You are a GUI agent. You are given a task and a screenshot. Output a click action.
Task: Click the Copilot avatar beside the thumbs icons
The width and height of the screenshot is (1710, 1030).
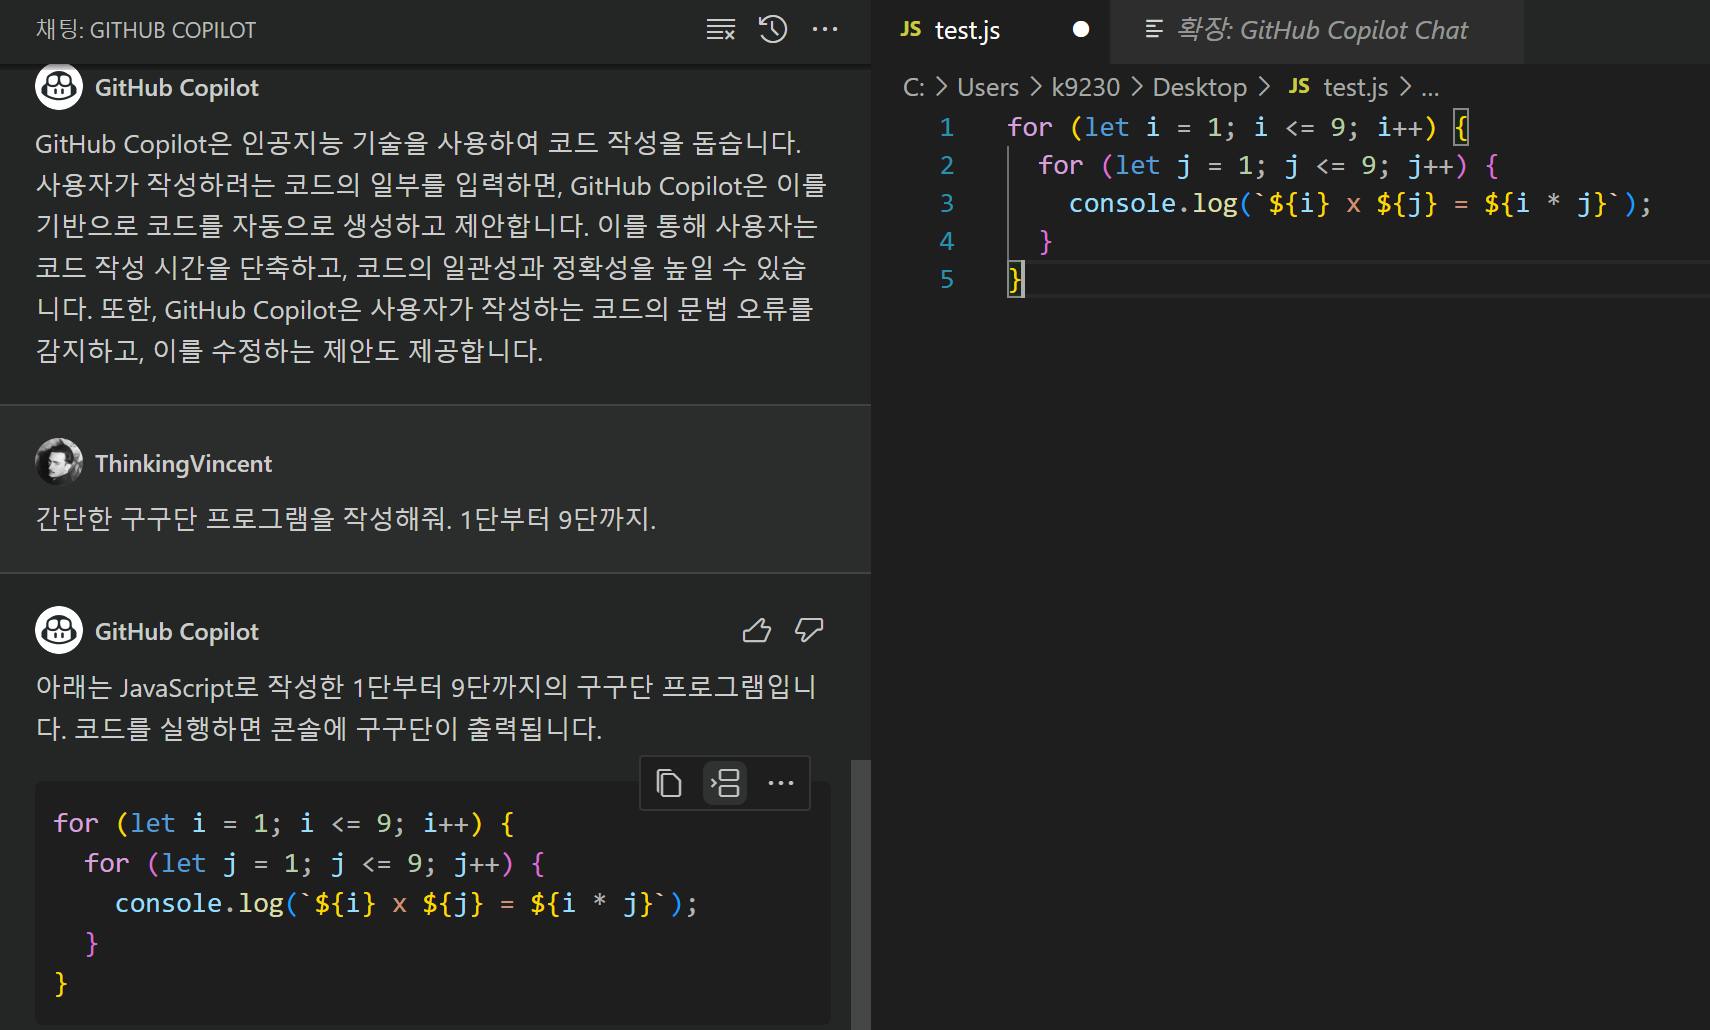click(59, 631)
